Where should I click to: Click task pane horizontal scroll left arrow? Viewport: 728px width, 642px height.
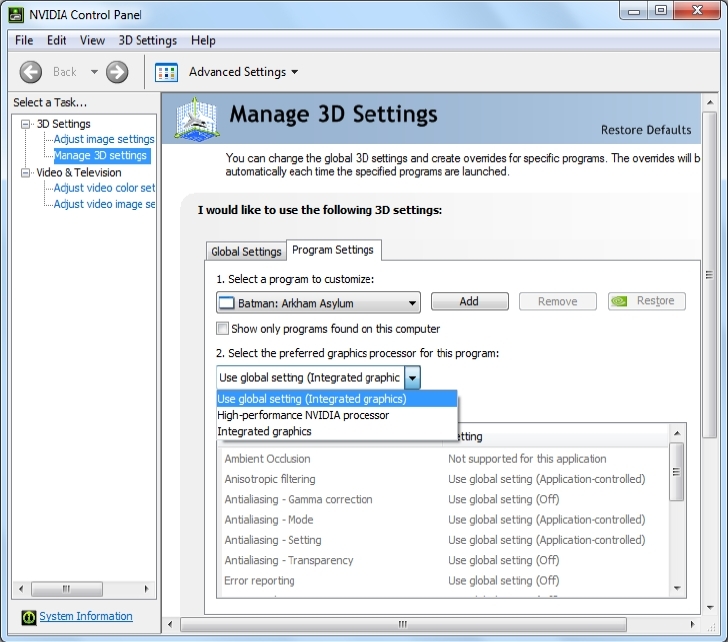pos(21,589)
